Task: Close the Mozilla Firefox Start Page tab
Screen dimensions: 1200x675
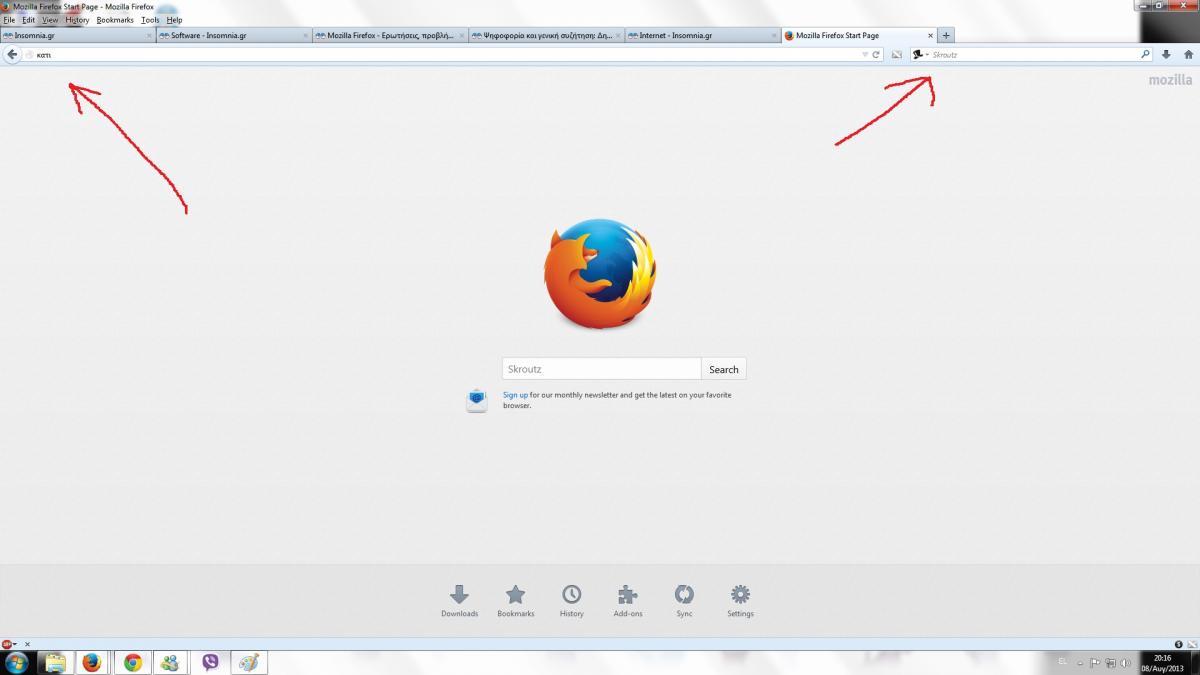Action: 931,36
